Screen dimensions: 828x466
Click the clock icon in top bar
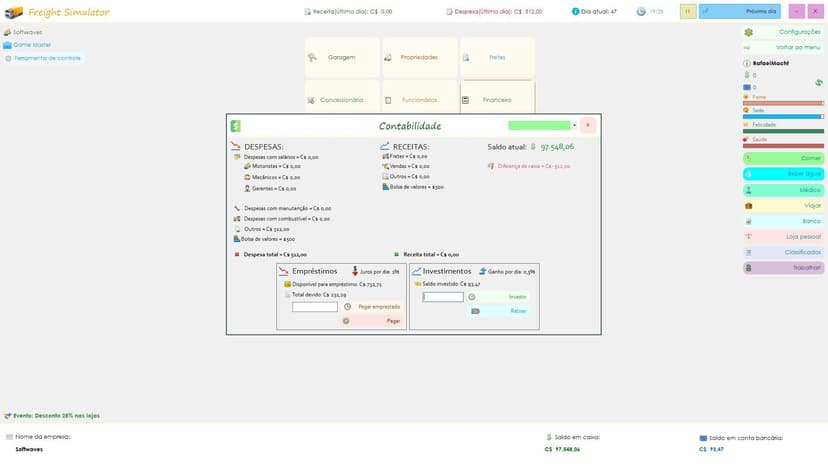pos(641,11)
